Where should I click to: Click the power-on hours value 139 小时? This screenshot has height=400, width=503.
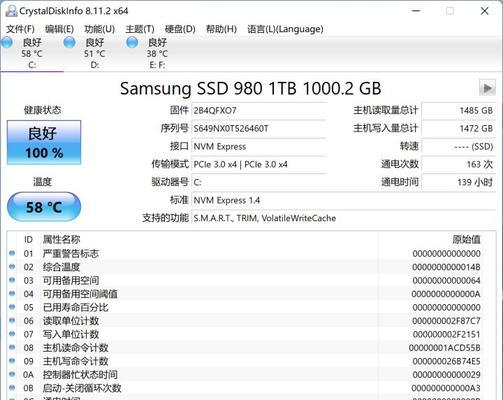pos(459,182)
